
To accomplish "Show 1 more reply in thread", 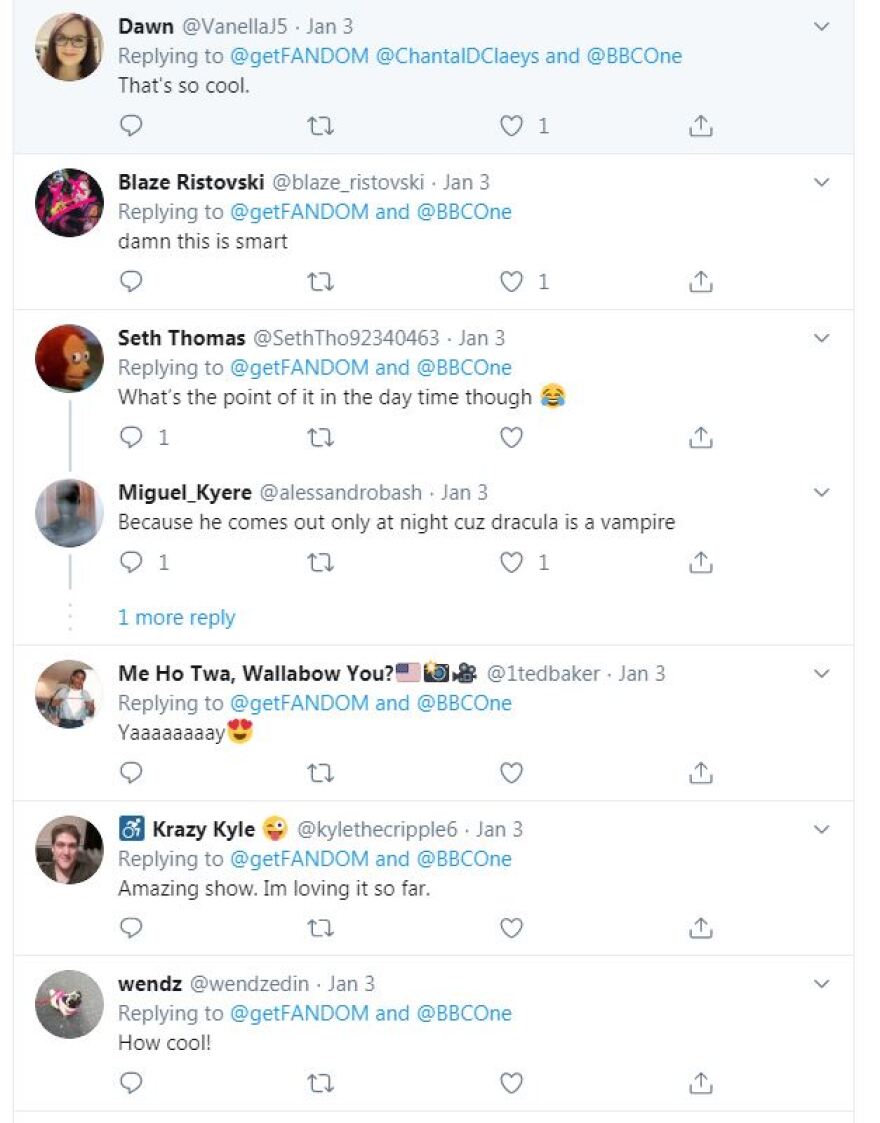I will pyautogui.click(x=176, y=618).
